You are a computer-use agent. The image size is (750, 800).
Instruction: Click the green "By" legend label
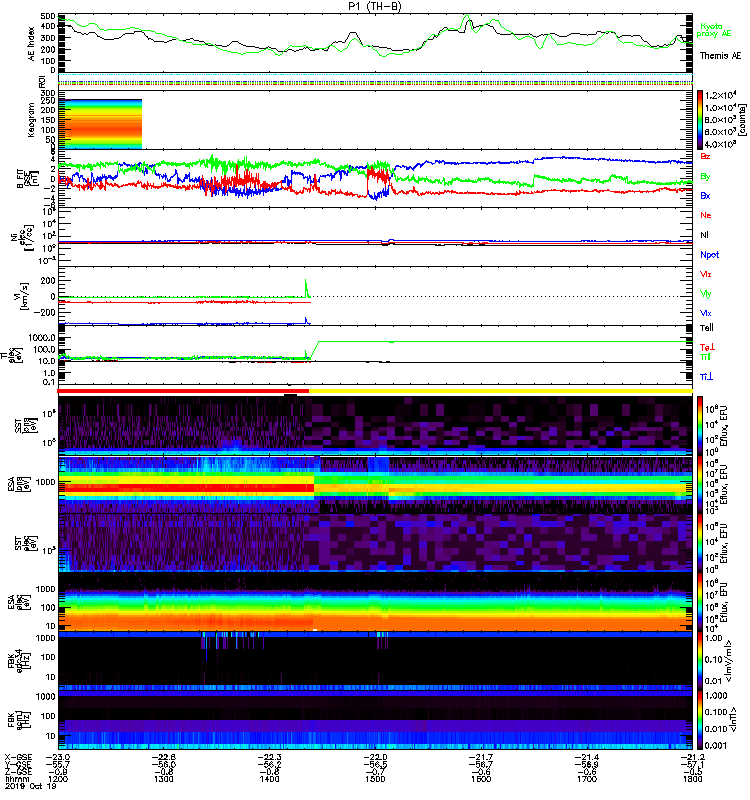click(x=705, y=176)
